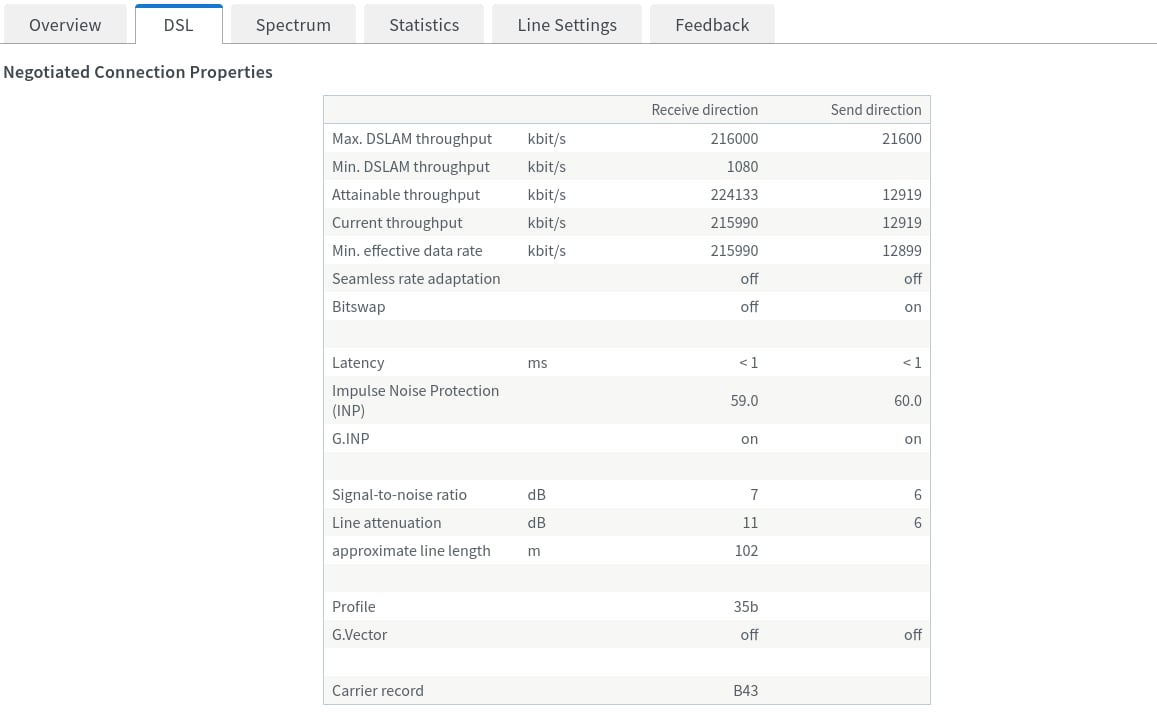The width and height of the screenshot is (1157, 712).
Task: Select the DSL tab
Action: point(178,25)
